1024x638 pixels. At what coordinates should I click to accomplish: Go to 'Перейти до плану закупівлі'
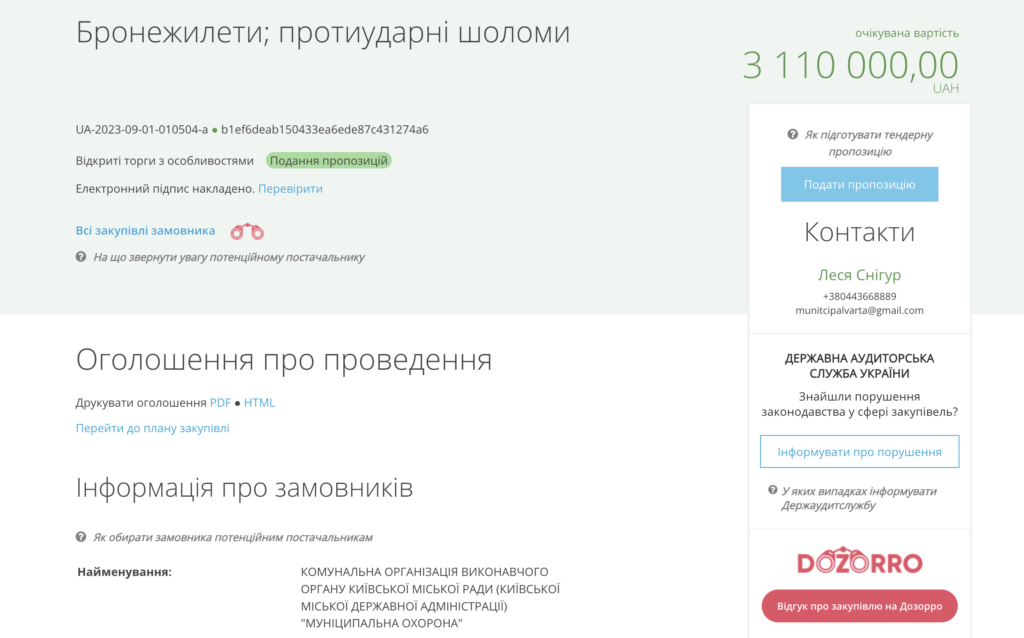(152, 428)
